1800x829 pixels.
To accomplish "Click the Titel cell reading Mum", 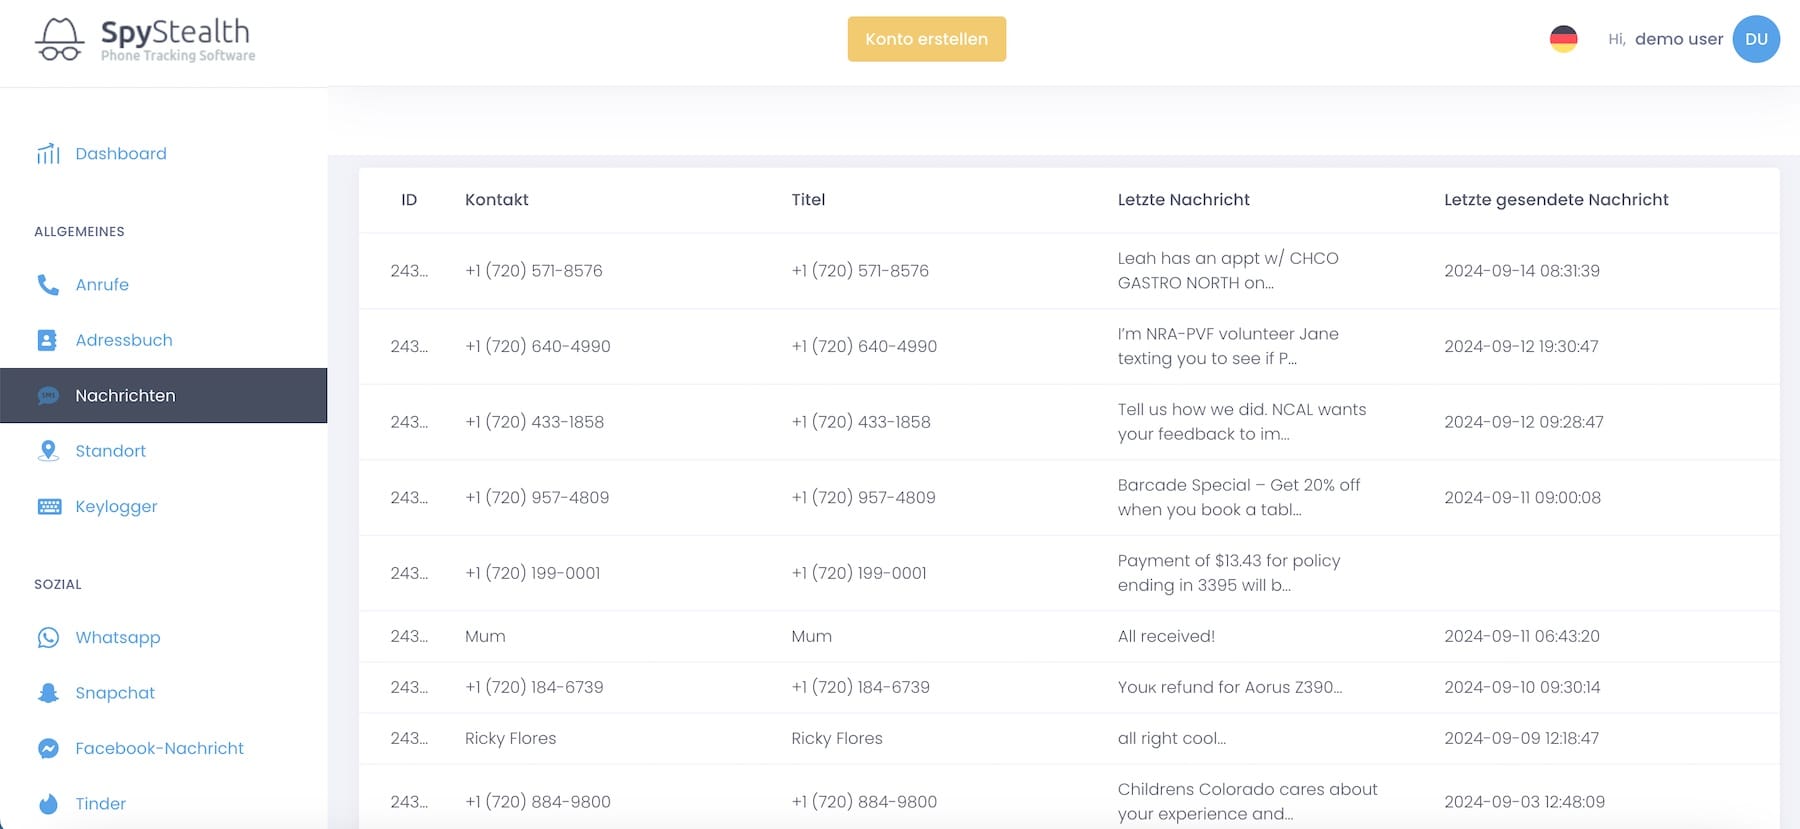I will (811, 636).
